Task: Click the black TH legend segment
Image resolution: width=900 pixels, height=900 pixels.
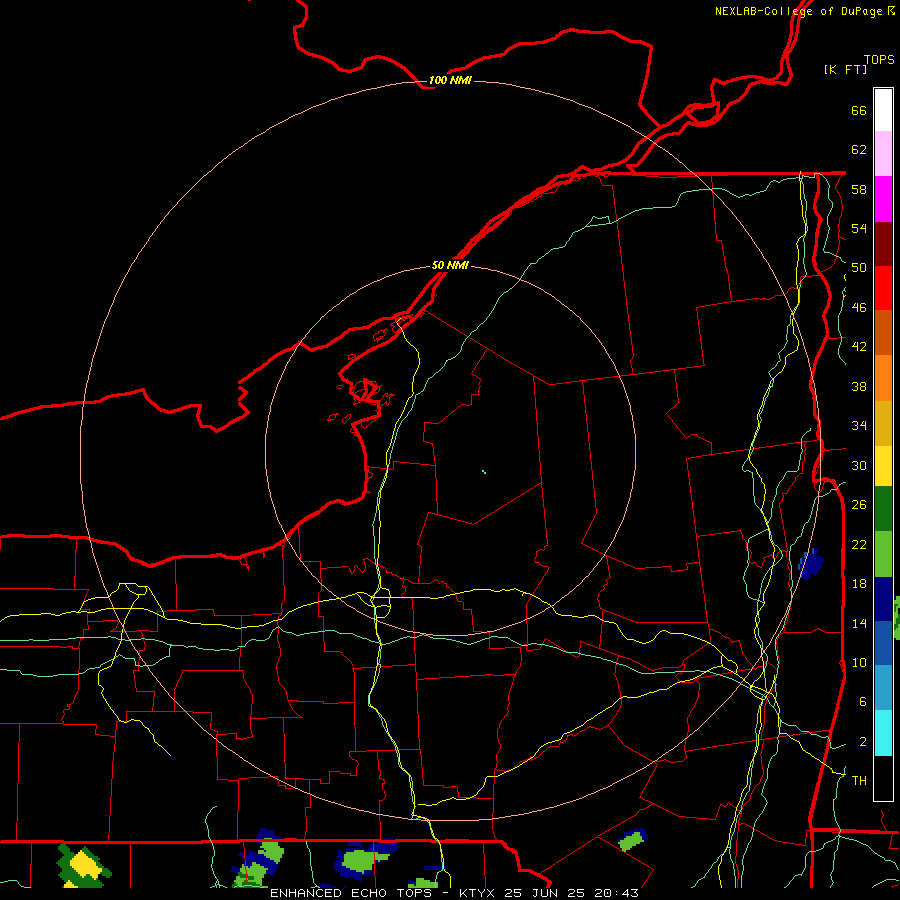Action: click(883, 778)
